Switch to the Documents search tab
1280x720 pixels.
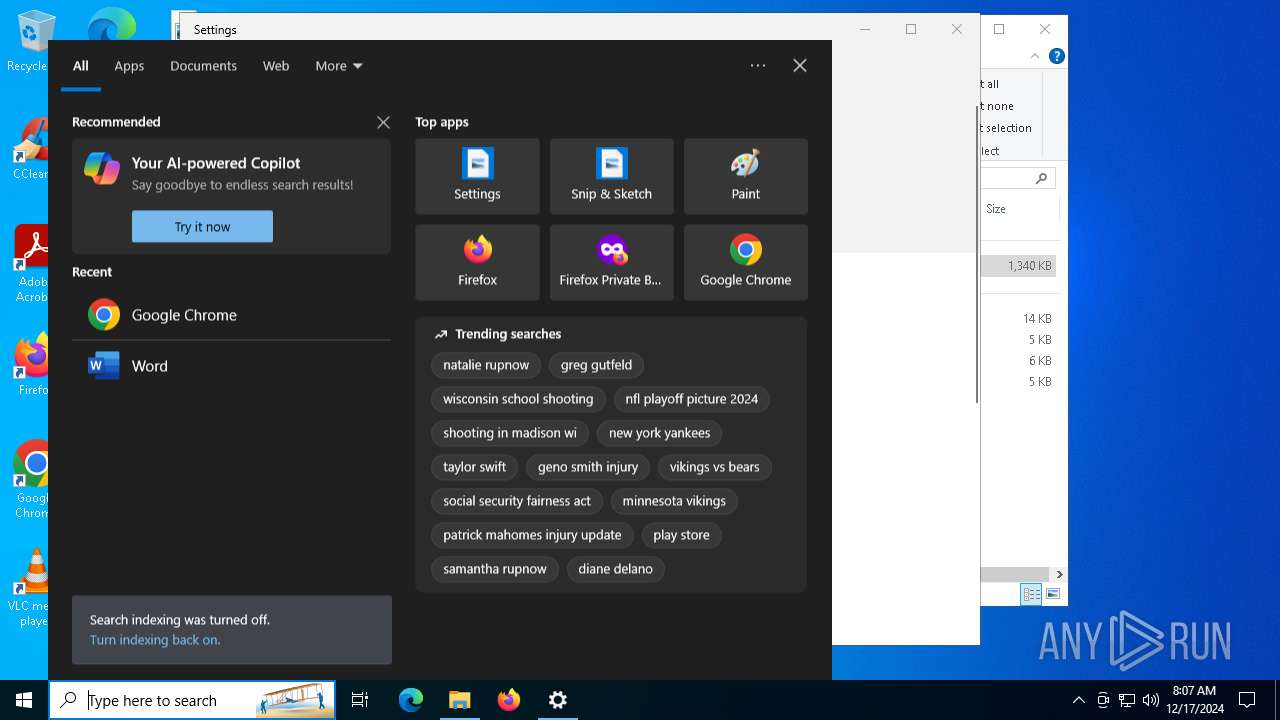pyautogui.click(x=203, y=66)
